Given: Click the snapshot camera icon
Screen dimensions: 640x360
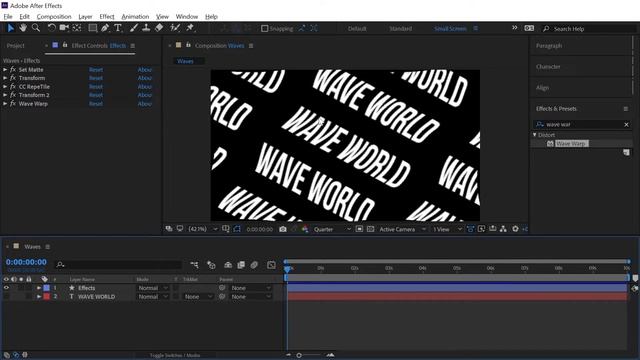Looking at the screenshot, I should click(x=282, y=229).
